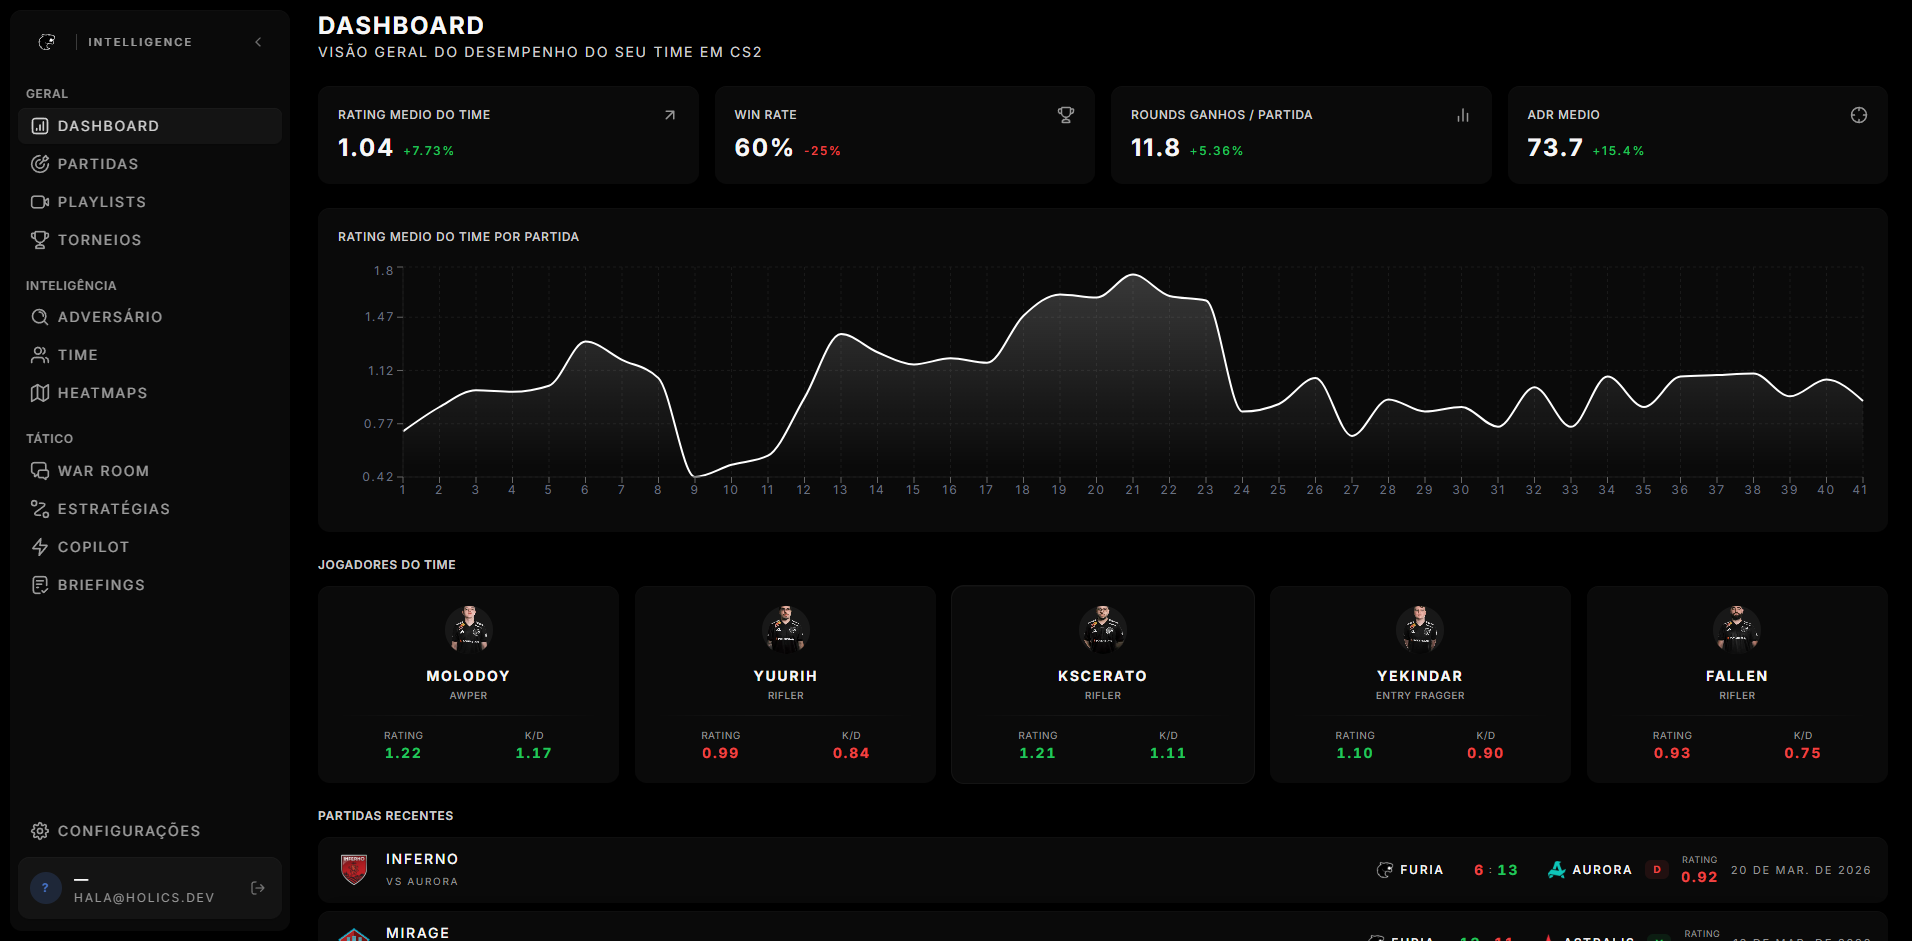Click the trophy icon on Win Rate card

1066,115
